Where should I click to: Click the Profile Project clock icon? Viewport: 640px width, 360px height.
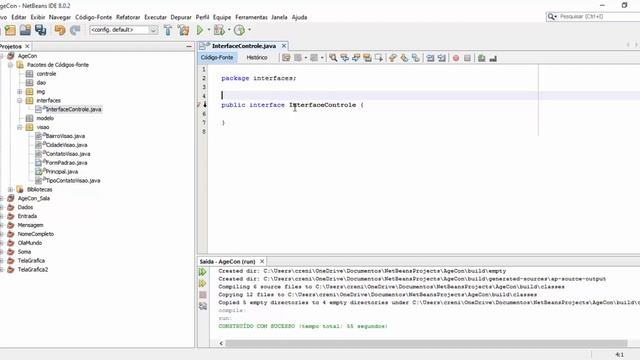tap(239, 30)
